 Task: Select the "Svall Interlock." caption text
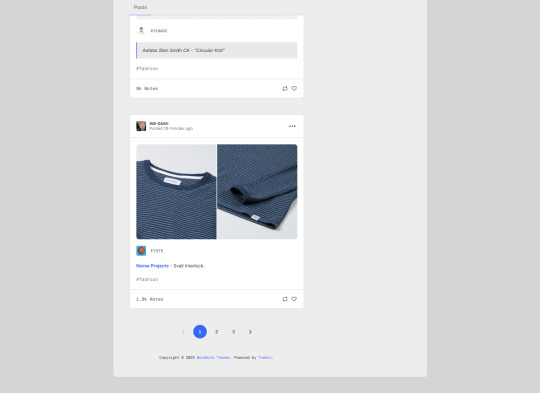click(189, 266)
